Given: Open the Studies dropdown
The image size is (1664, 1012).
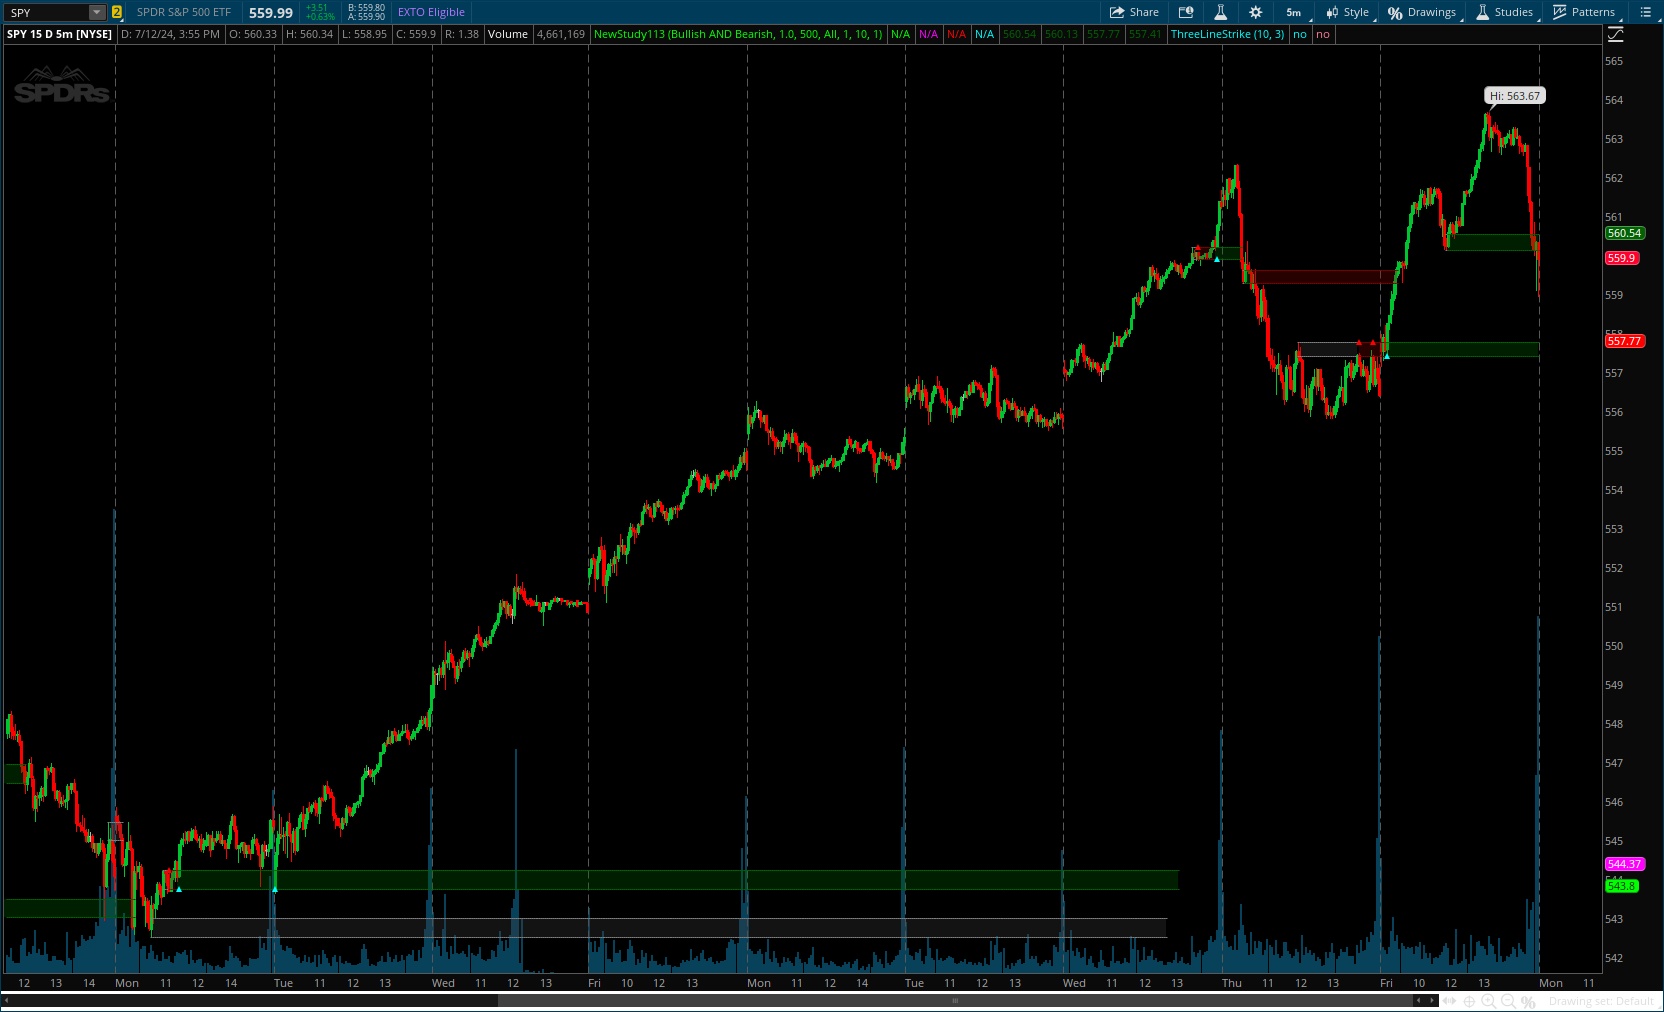Looking at the screenshot, I should (1505, 12).
